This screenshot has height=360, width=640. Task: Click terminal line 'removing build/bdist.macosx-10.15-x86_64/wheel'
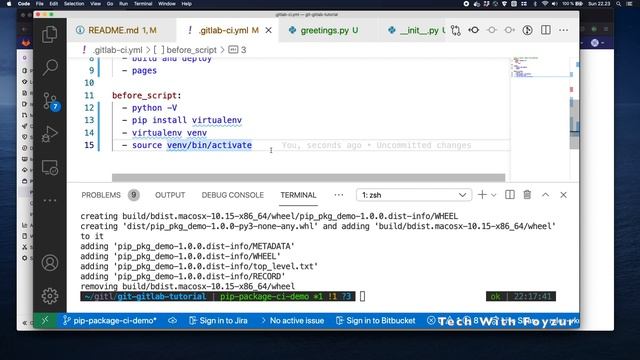(187, 286)
